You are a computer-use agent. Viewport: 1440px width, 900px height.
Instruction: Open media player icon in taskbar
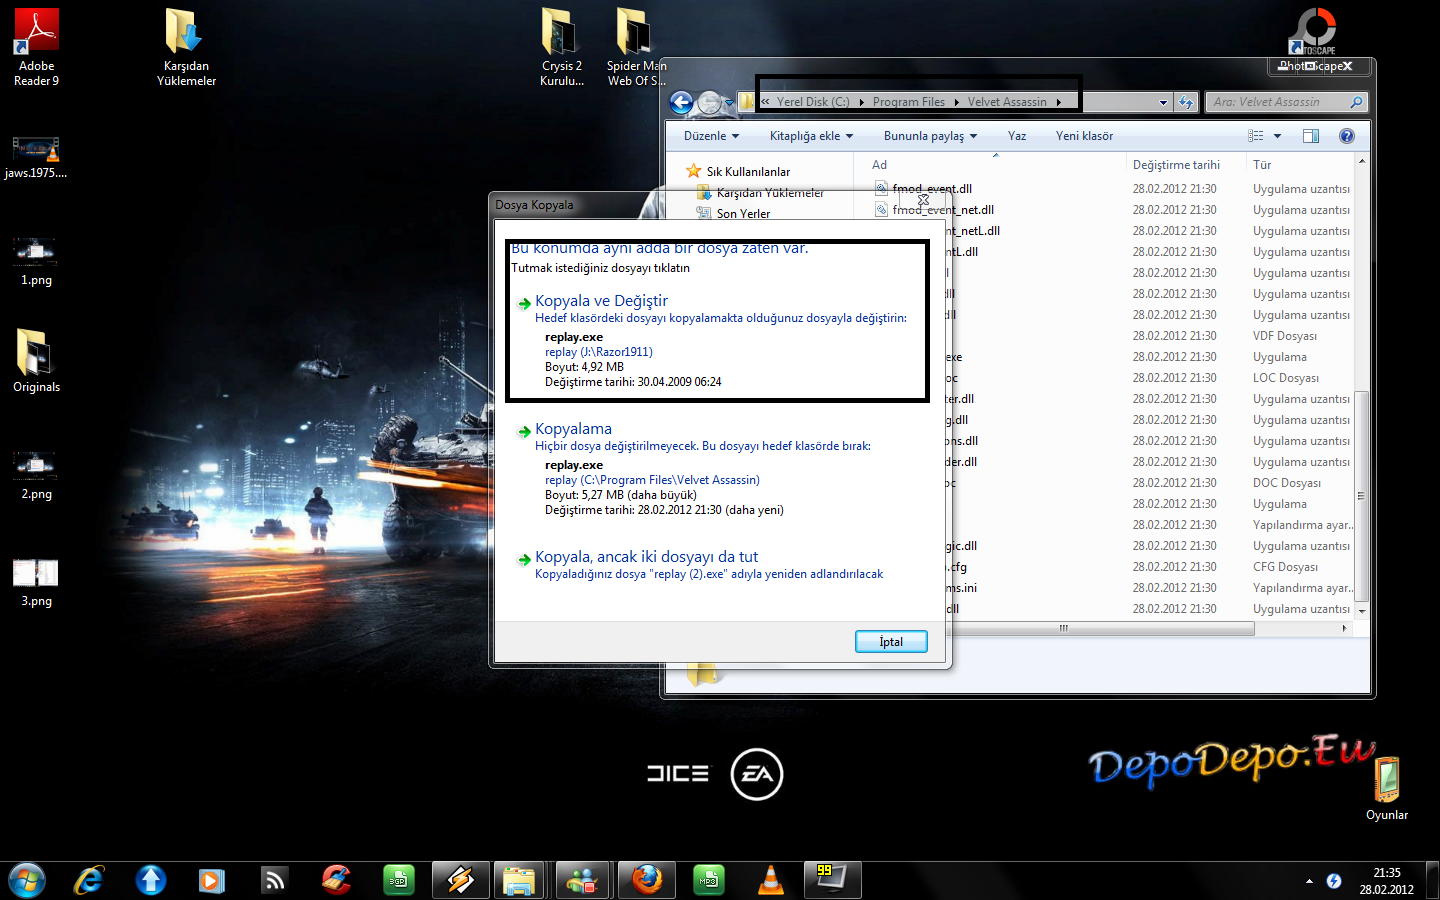pos(211,881)
